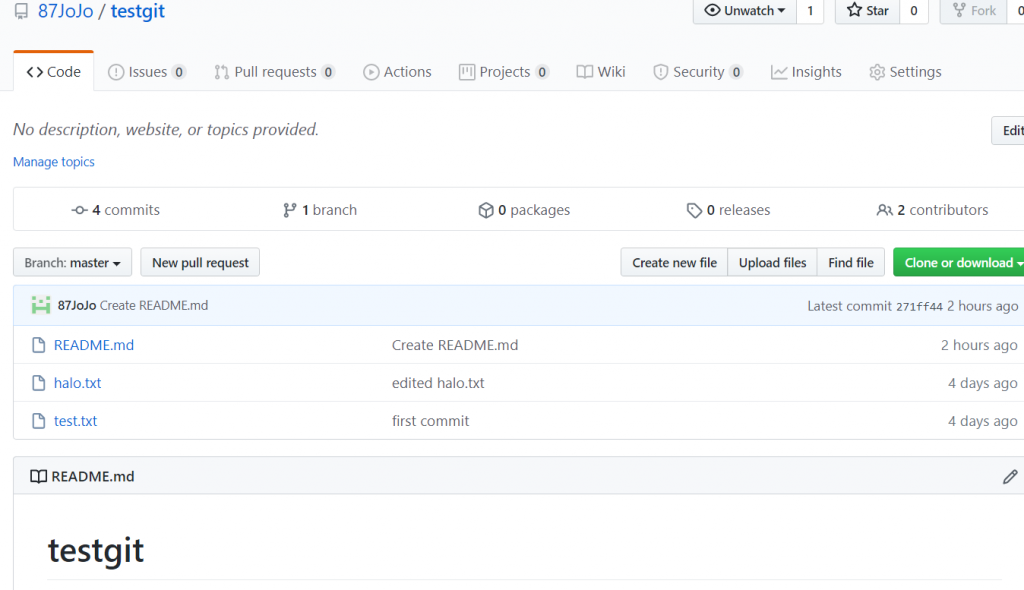Screen dimensions: 1024x590
Task: Open the first commit message link
Action: tap(430, 421)
